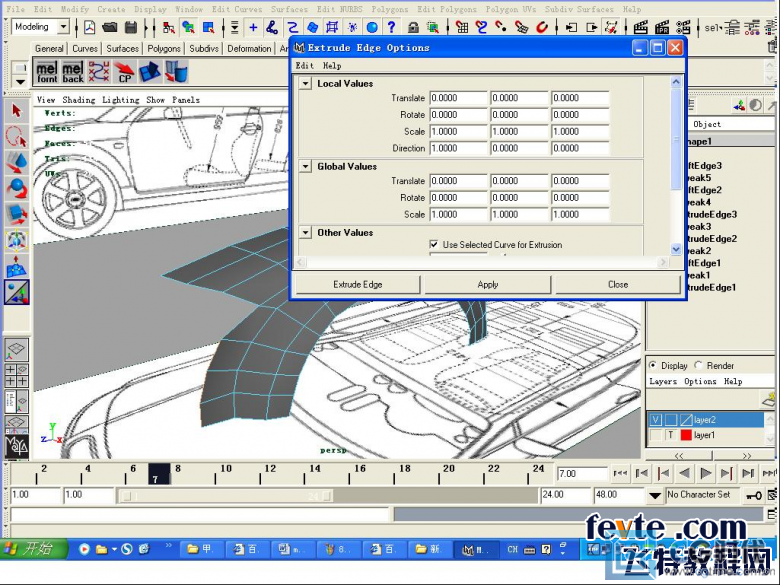
Task: Toggle layer2 visibility V box
Action: [656, 420]
